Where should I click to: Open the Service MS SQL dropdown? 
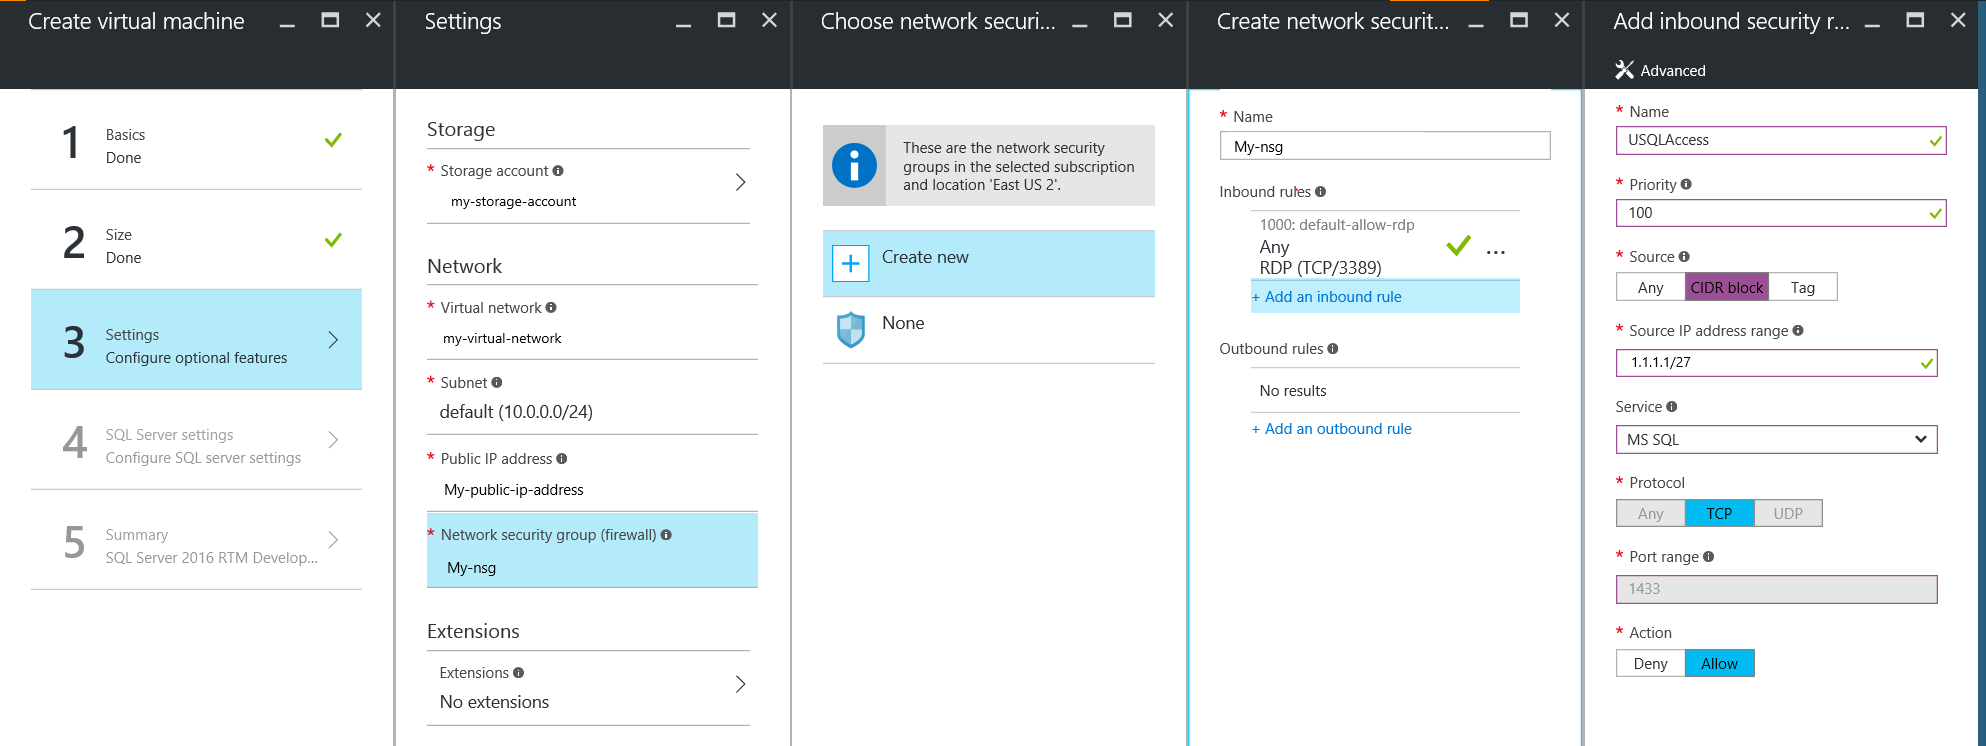(x=1776, y=440)
